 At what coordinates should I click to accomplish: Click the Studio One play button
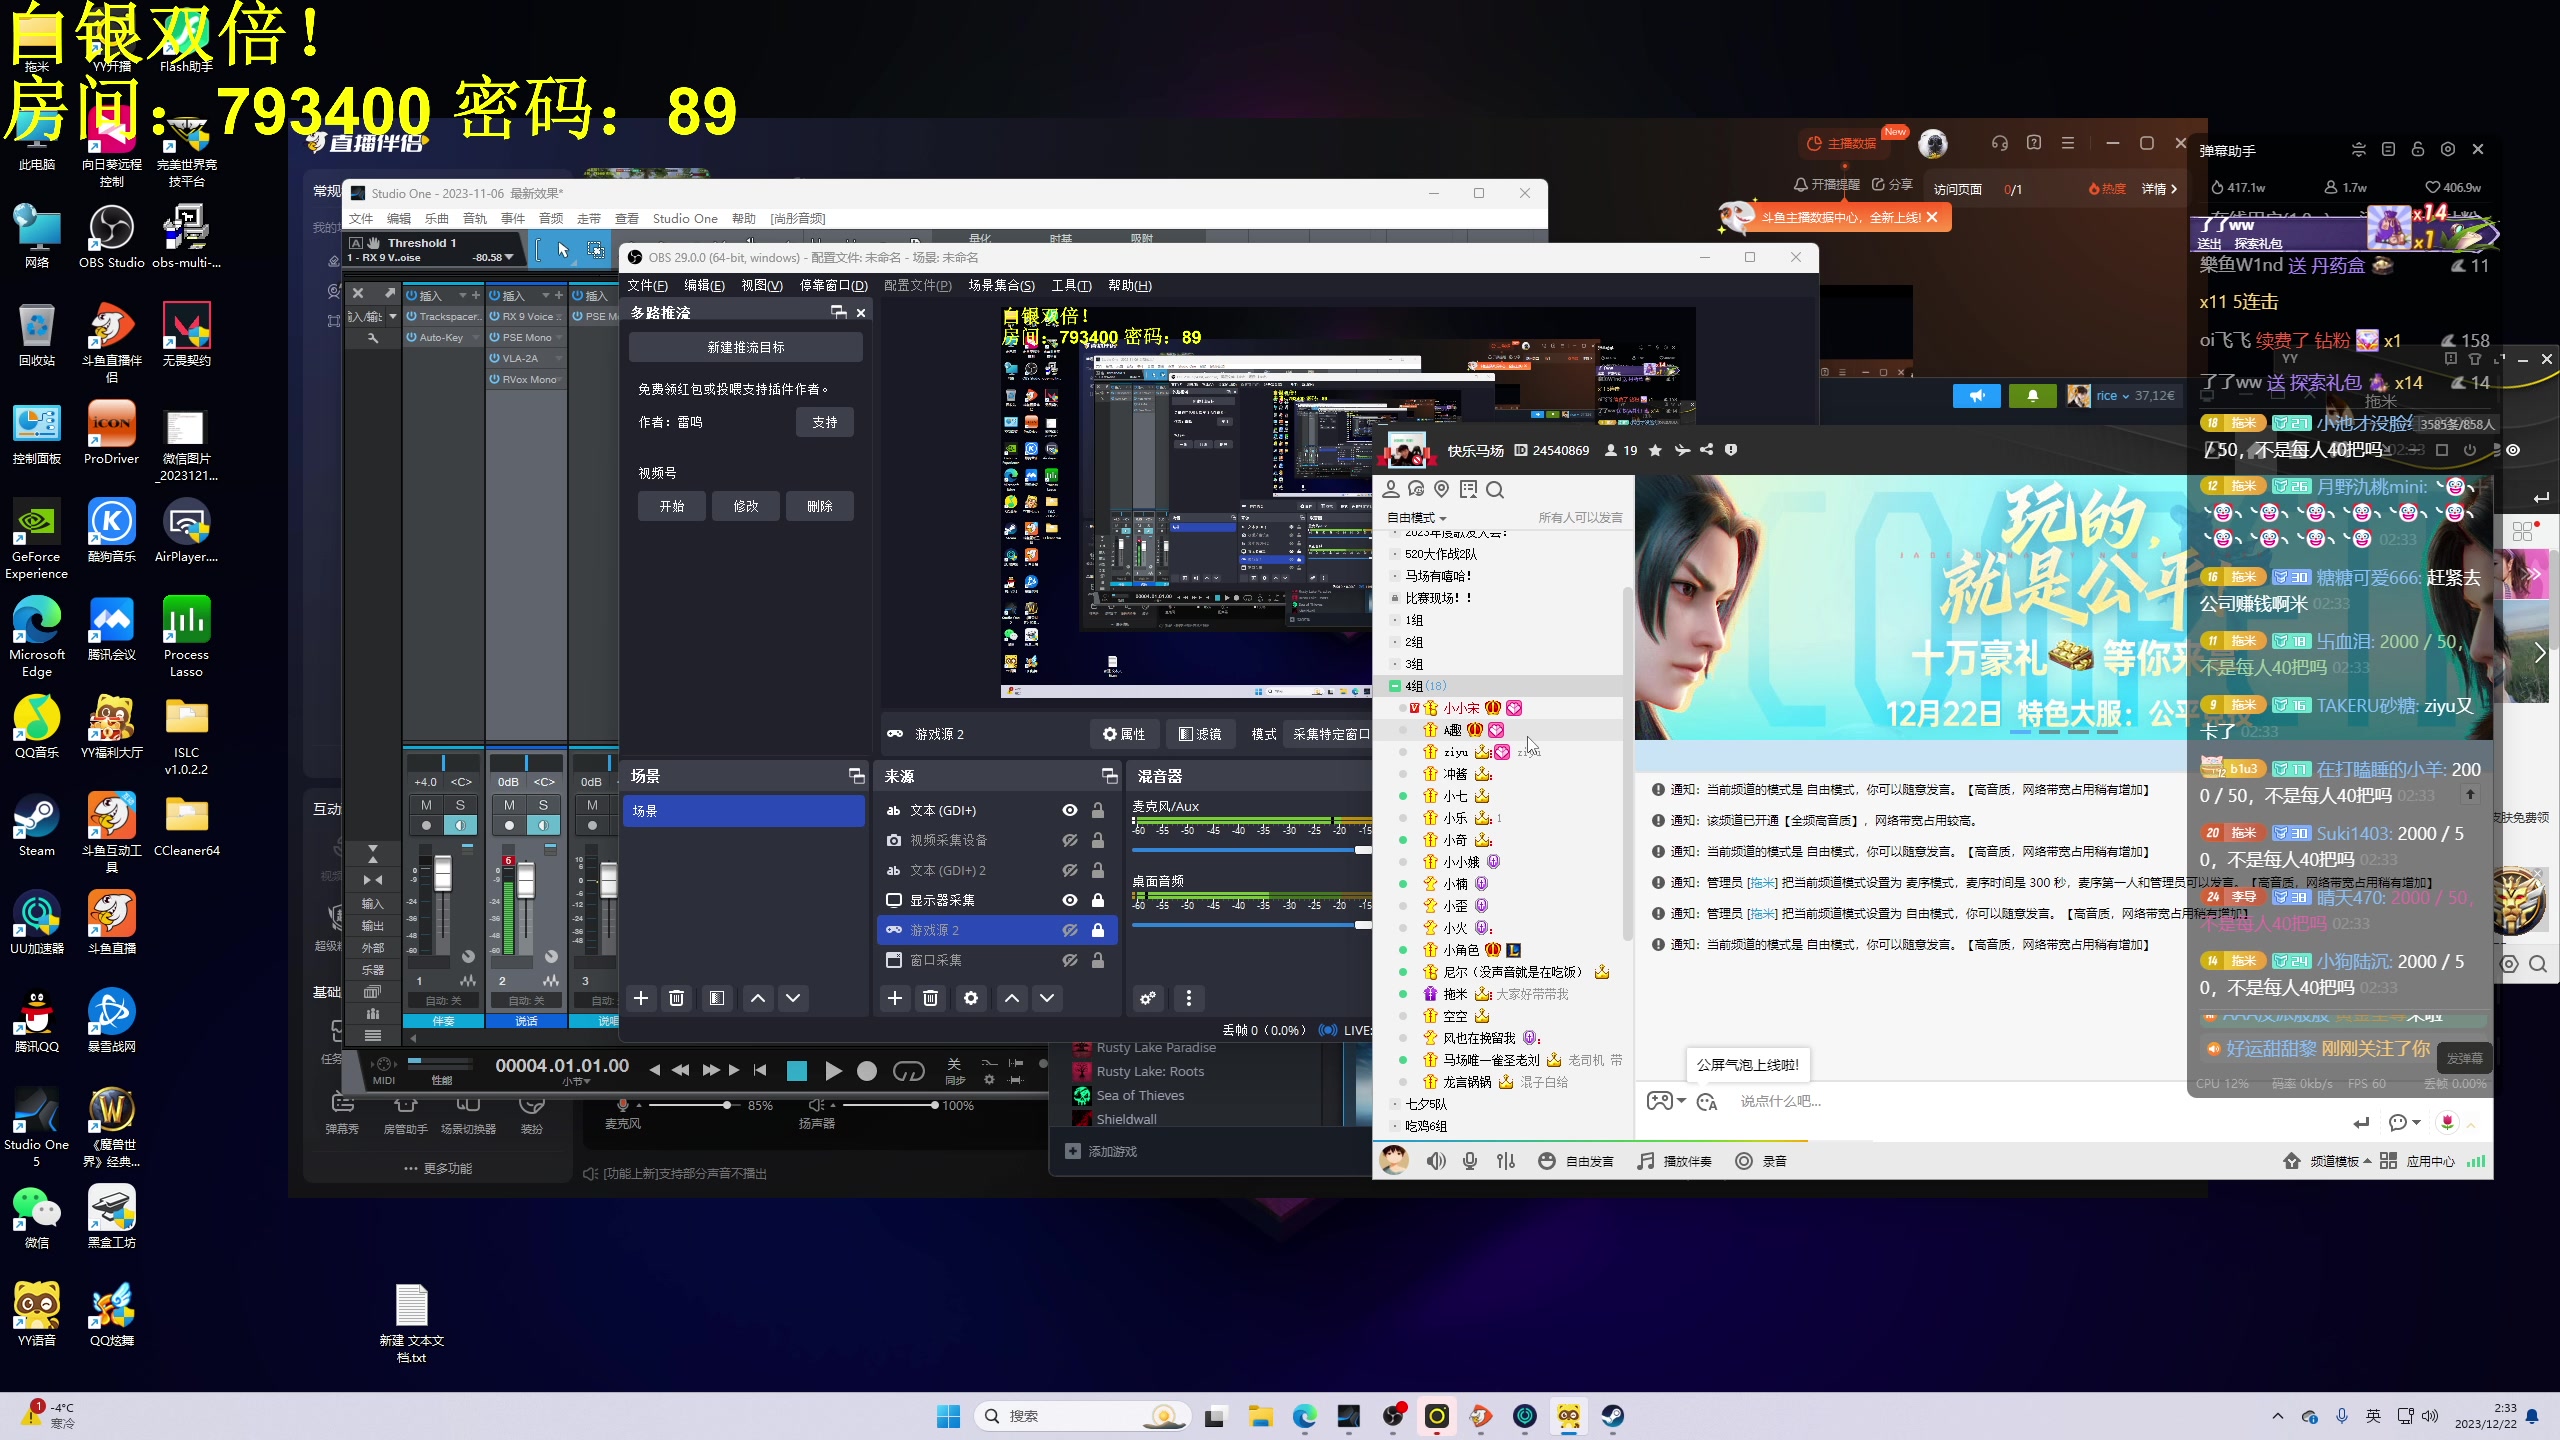pyautogui.click(x=833, y=1071)
